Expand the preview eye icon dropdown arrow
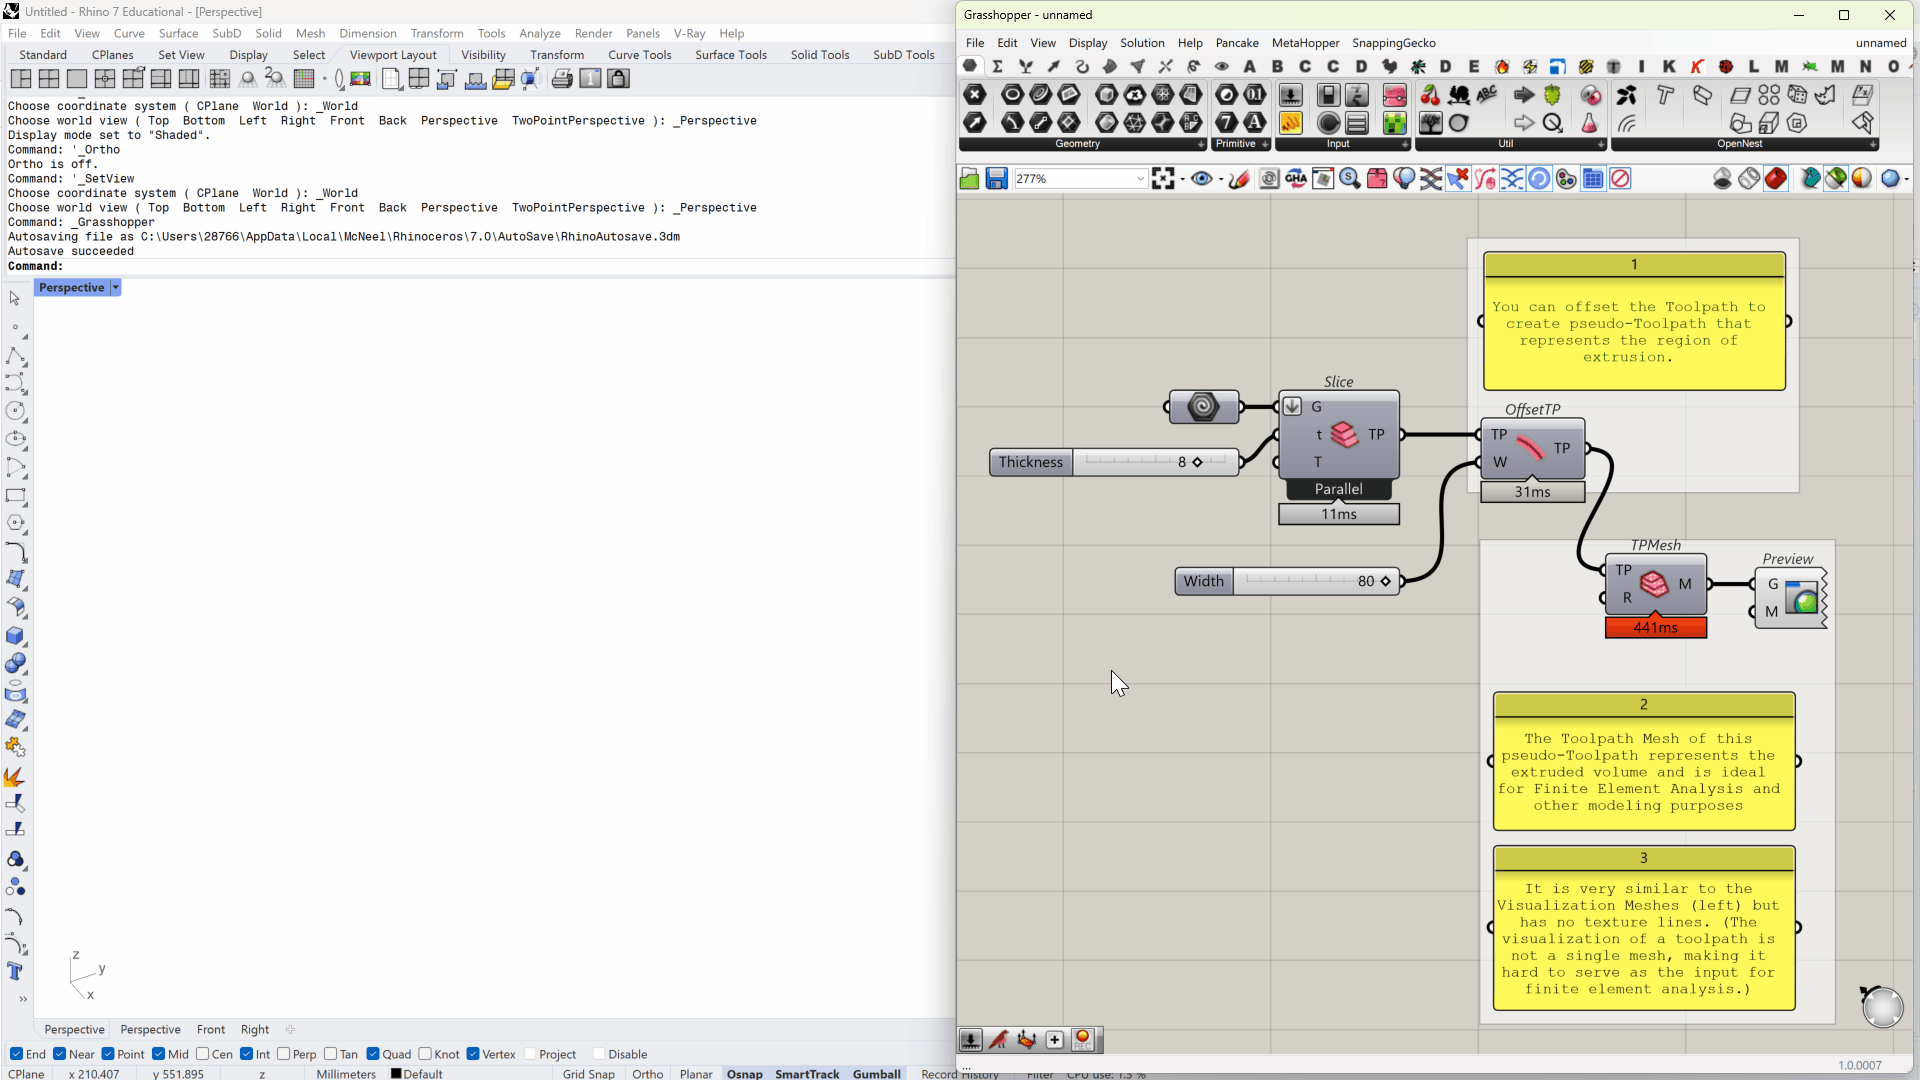 point(1221,180)
